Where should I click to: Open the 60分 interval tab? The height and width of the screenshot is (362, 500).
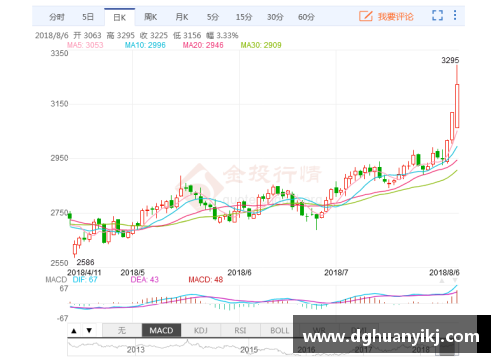click(306, 17)
